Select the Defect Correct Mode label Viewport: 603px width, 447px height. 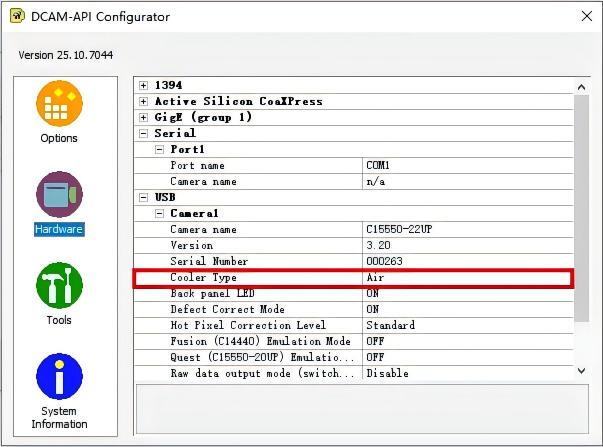pos(228,309)
